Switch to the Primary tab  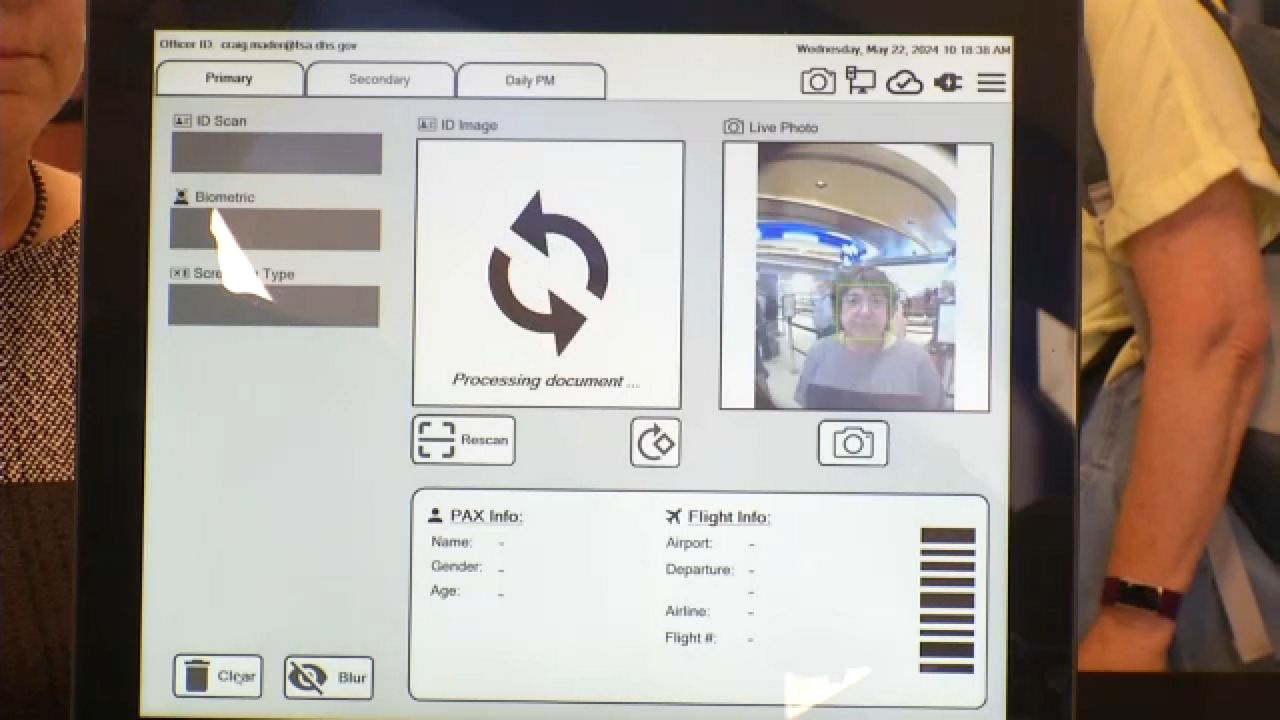(x=229, y=79)
